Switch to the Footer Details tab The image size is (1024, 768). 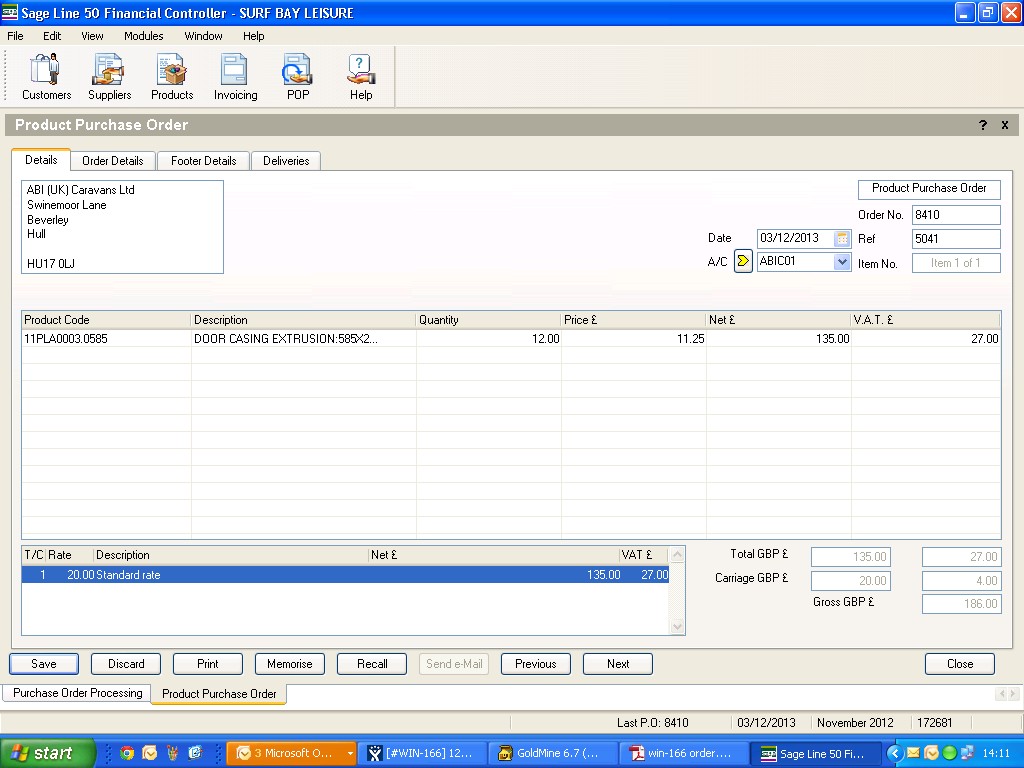click(x=204, y=161)
